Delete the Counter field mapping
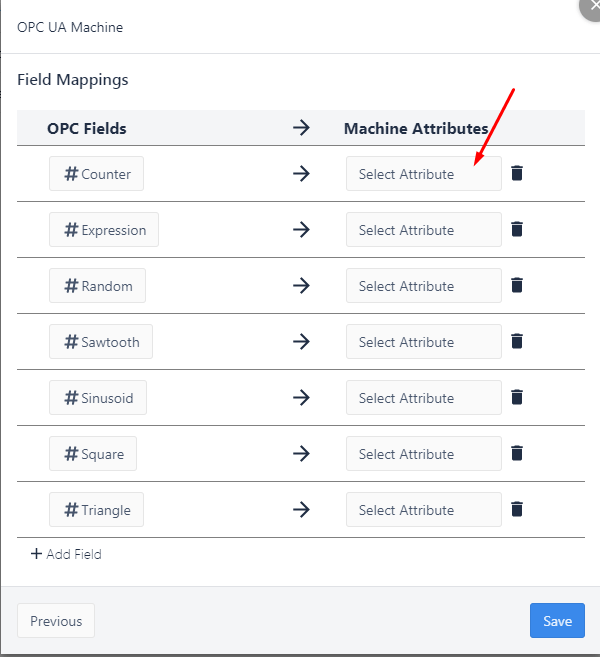 coord(517,173)
